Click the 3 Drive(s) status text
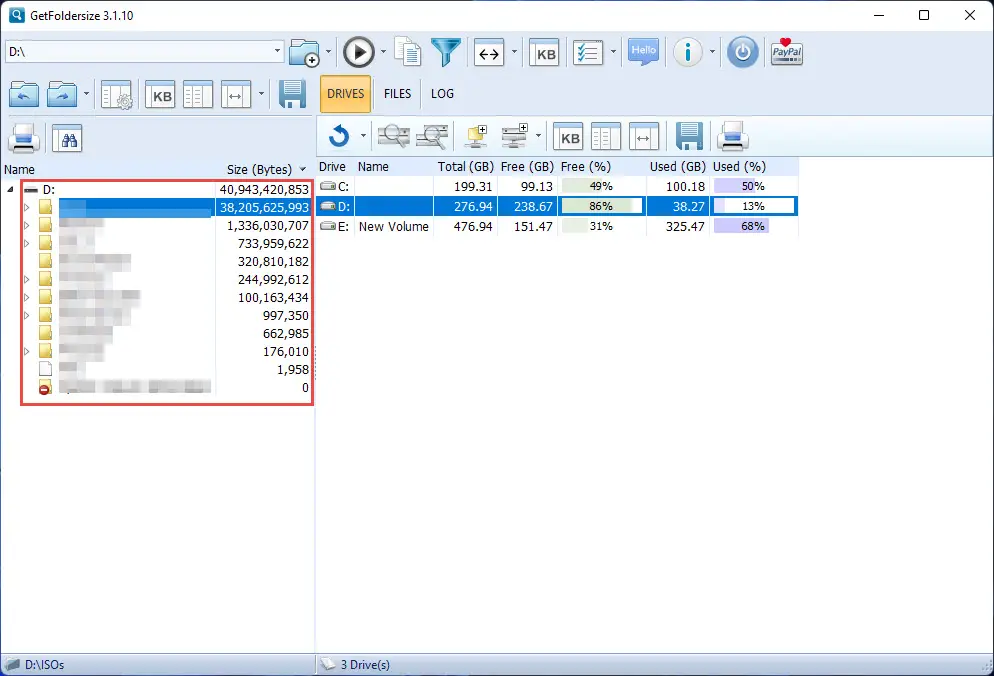The width and height of the screenshot is (994, 676). 365,665
